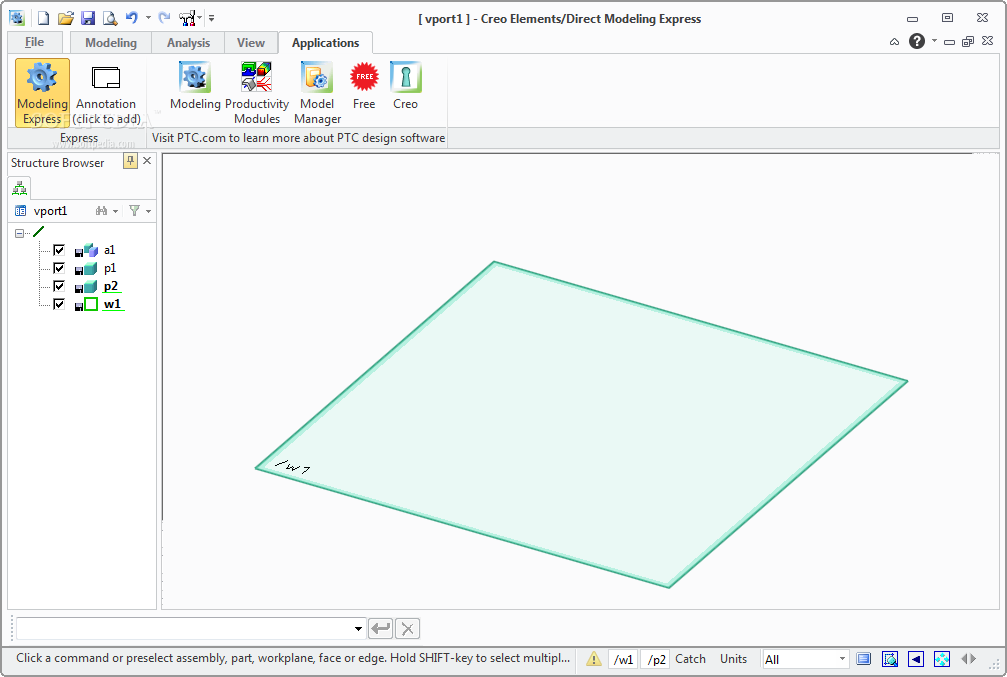Click the fit-all arrows icon in status bar

(941, 659)
